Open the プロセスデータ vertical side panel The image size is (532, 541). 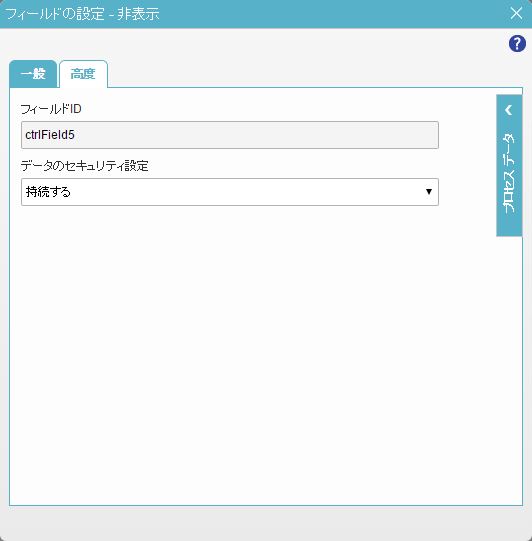(509, 166)
